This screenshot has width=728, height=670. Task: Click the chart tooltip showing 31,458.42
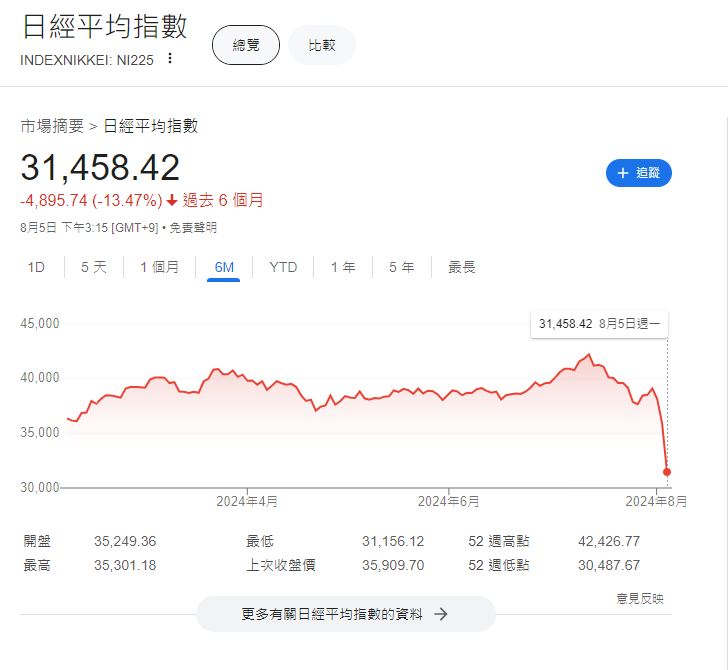point(599,324)
